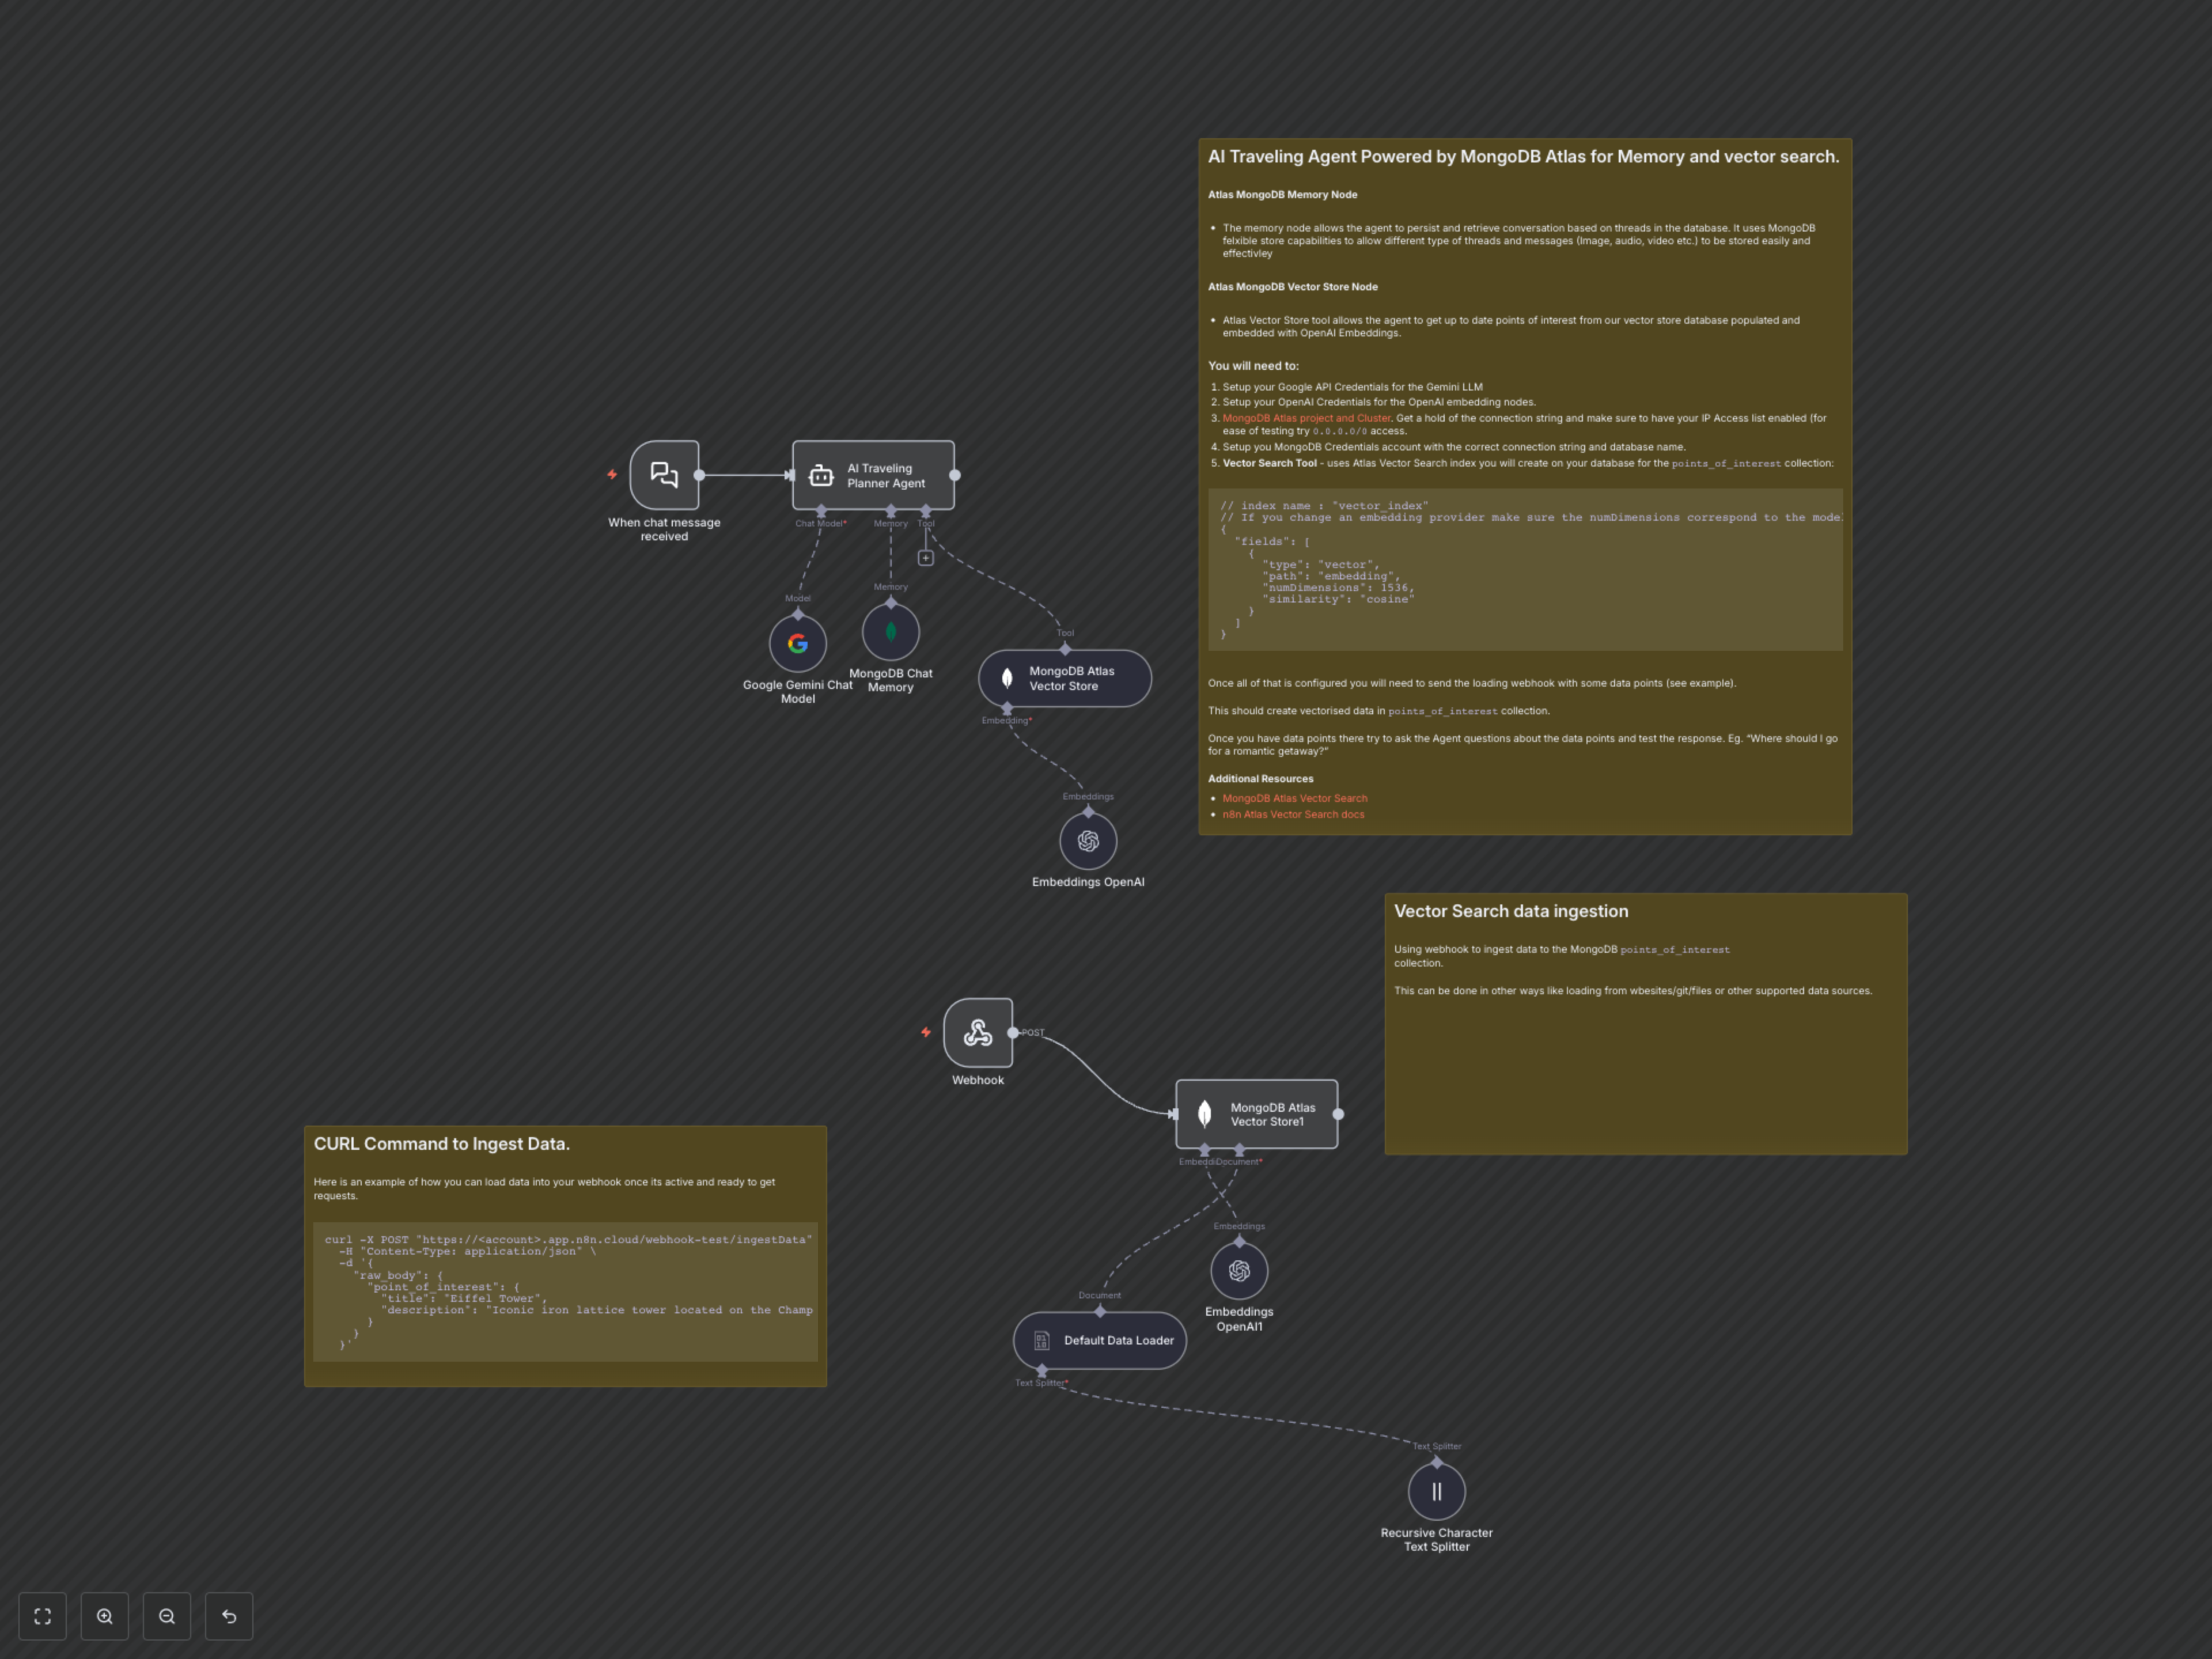The height and width of the screenshot is (1659, 2212).
Task: Select the Recursive Character Text Splitter node
Action: pos(1436,1491)
